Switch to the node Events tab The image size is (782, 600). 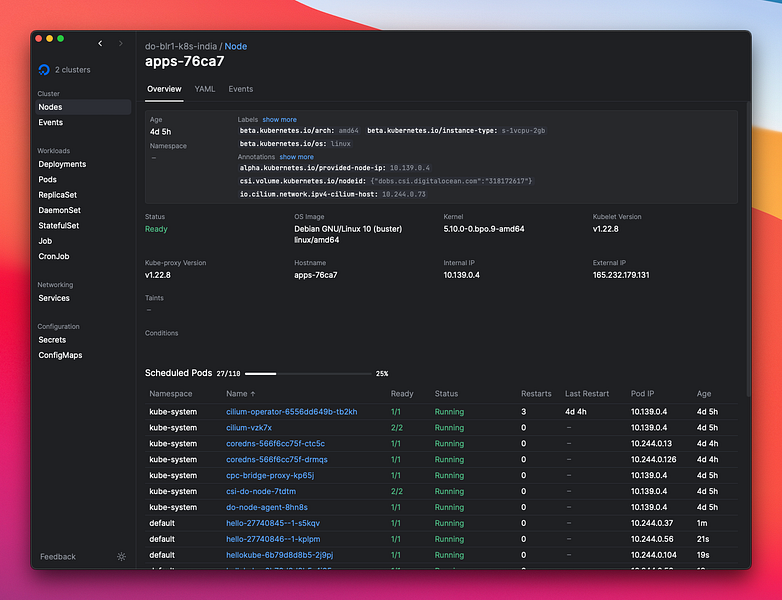[x=241, y=89]
